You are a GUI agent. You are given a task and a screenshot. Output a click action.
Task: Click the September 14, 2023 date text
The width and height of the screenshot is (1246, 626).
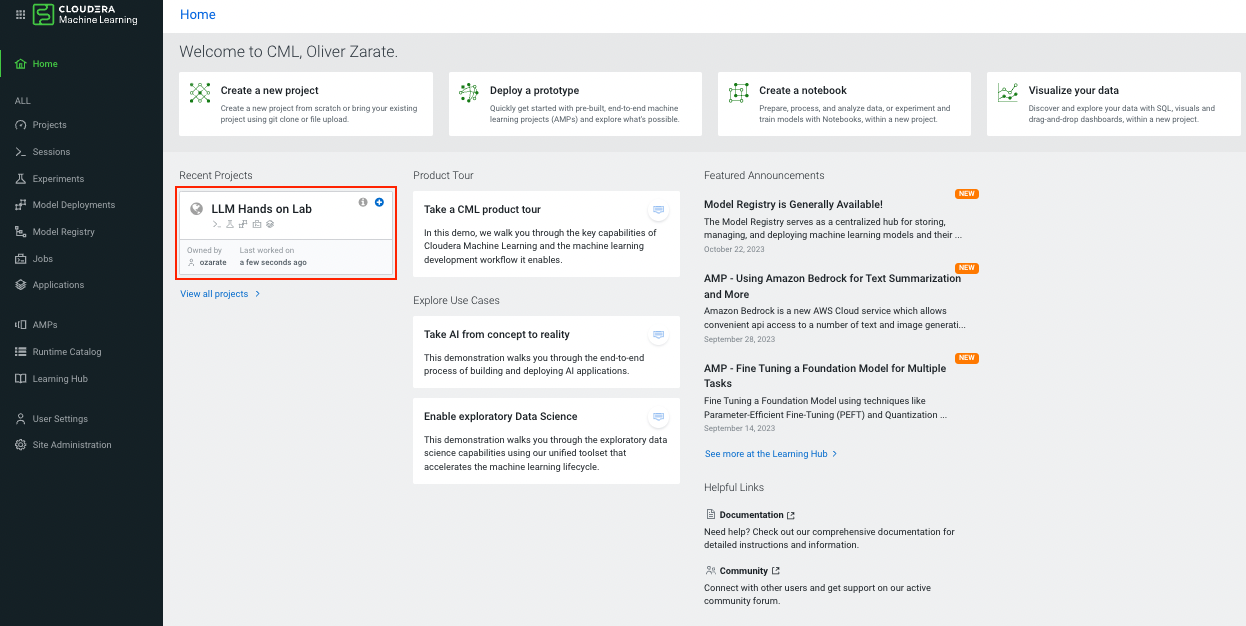pyautogui.click(x=739, y=428)
